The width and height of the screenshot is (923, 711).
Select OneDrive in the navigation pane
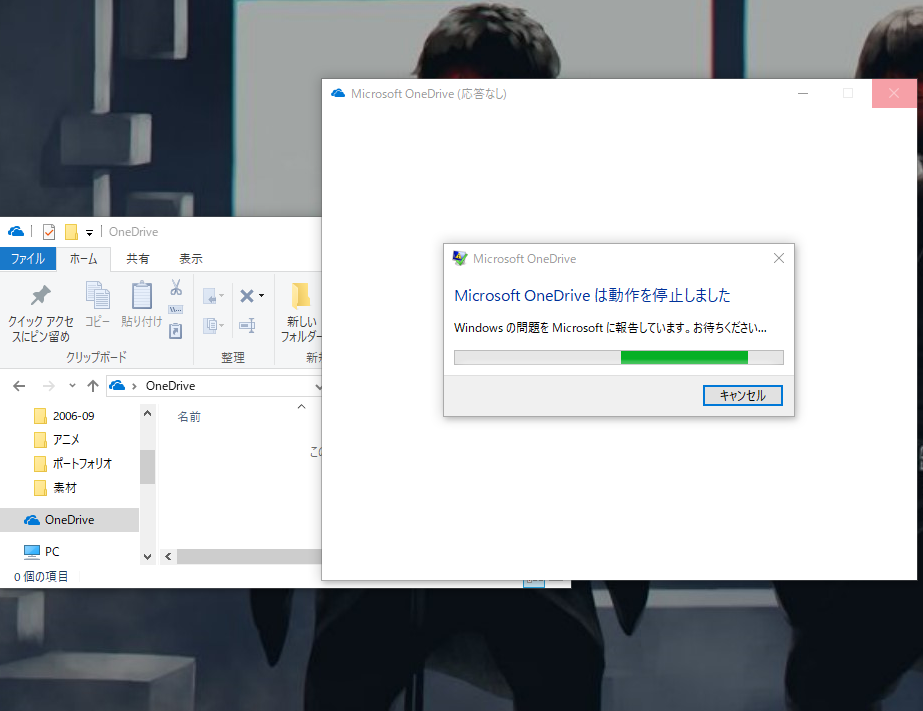[x=69, y=520]
